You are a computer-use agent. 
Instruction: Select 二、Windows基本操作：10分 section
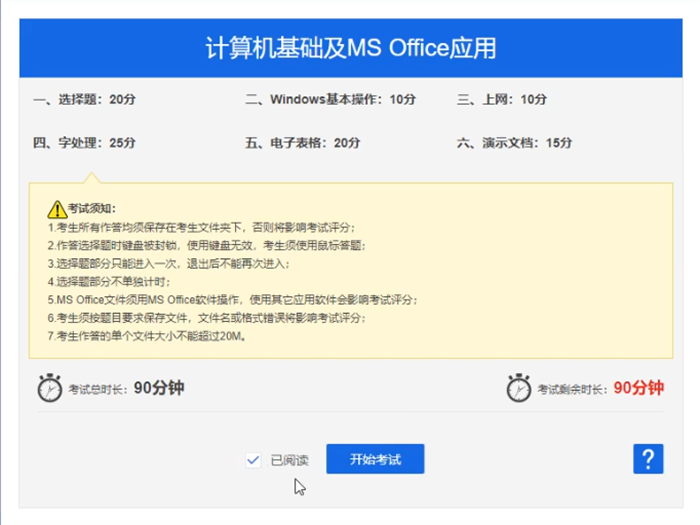(x=330, y=99)
